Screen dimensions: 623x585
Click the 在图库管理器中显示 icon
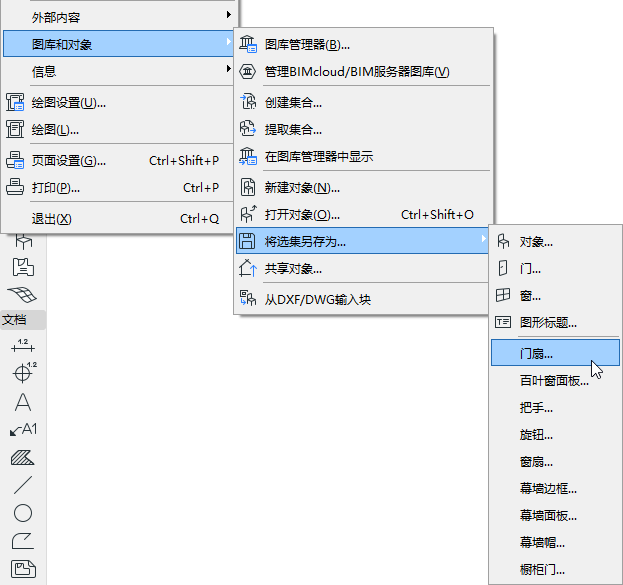(x=248, y=156)
